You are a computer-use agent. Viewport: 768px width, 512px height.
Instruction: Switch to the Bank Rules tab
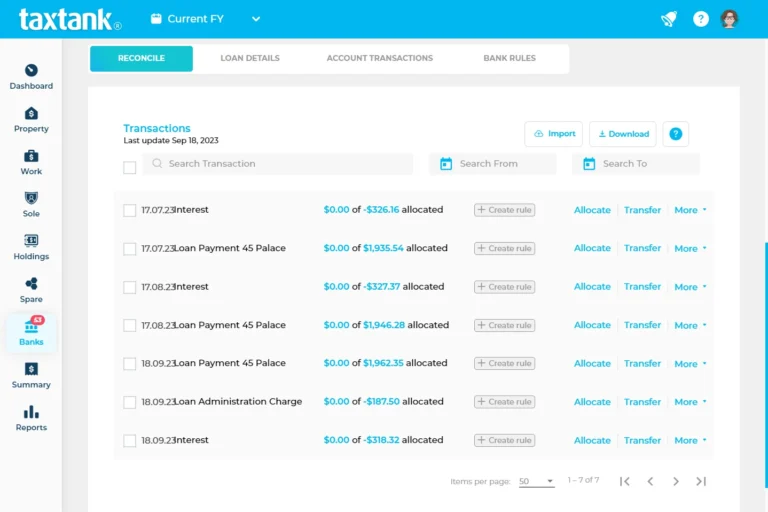(x=509, y=58)
